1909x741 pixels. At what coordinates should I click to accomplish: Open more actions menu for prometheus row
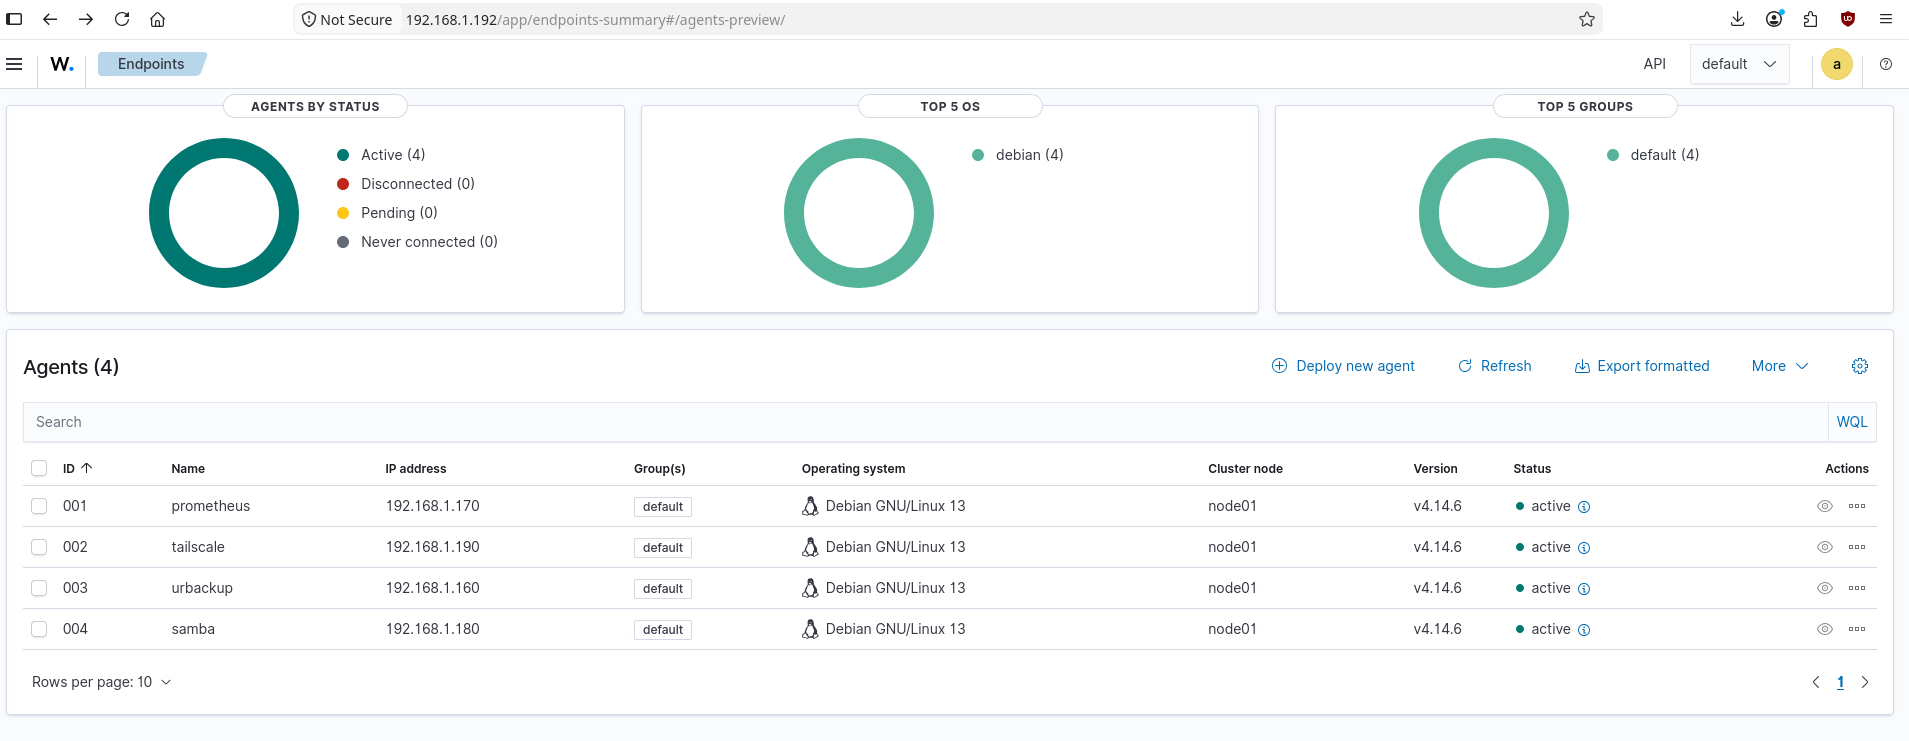[1857, 506]
